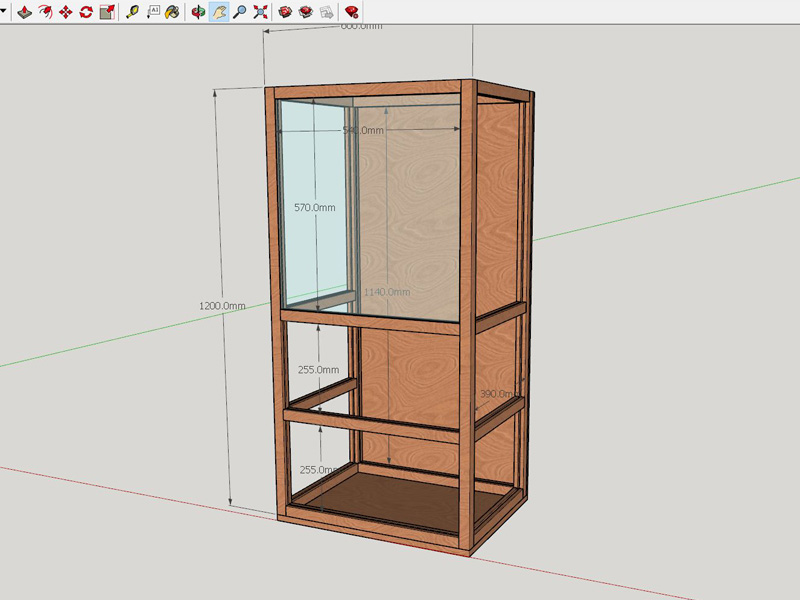Select the Rotate tool
This screenshot has height=600, width=800.
point(86,12)
